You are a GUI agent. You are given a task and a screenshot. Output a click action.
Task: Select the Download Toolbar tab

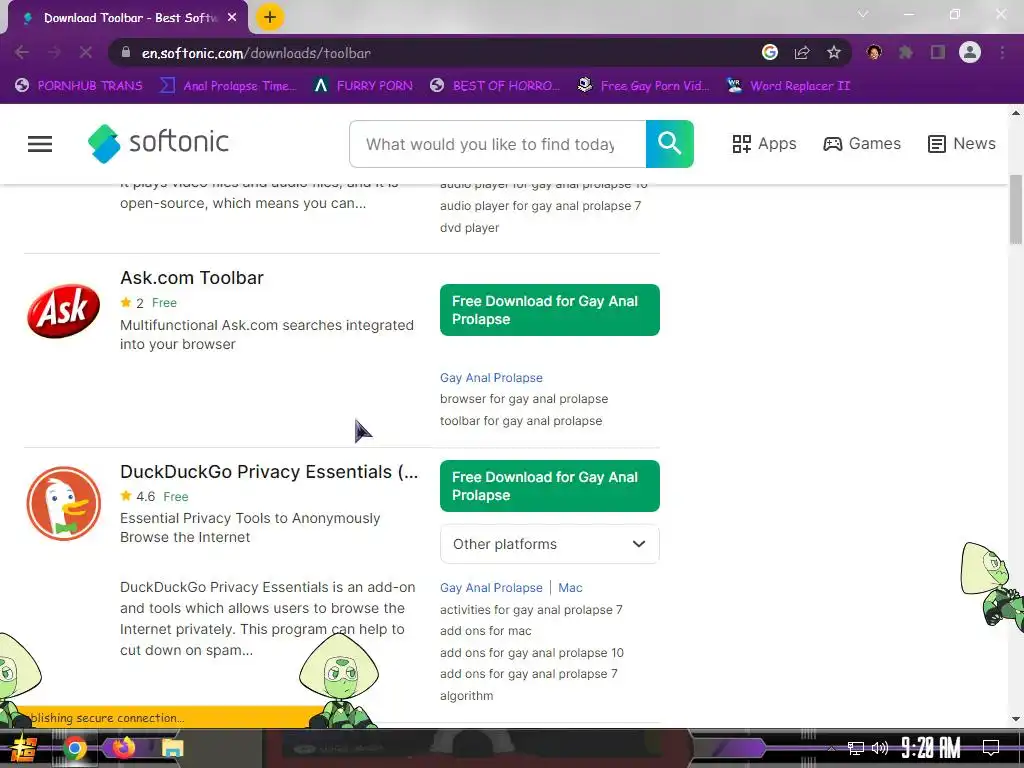[x=128, y=18]
